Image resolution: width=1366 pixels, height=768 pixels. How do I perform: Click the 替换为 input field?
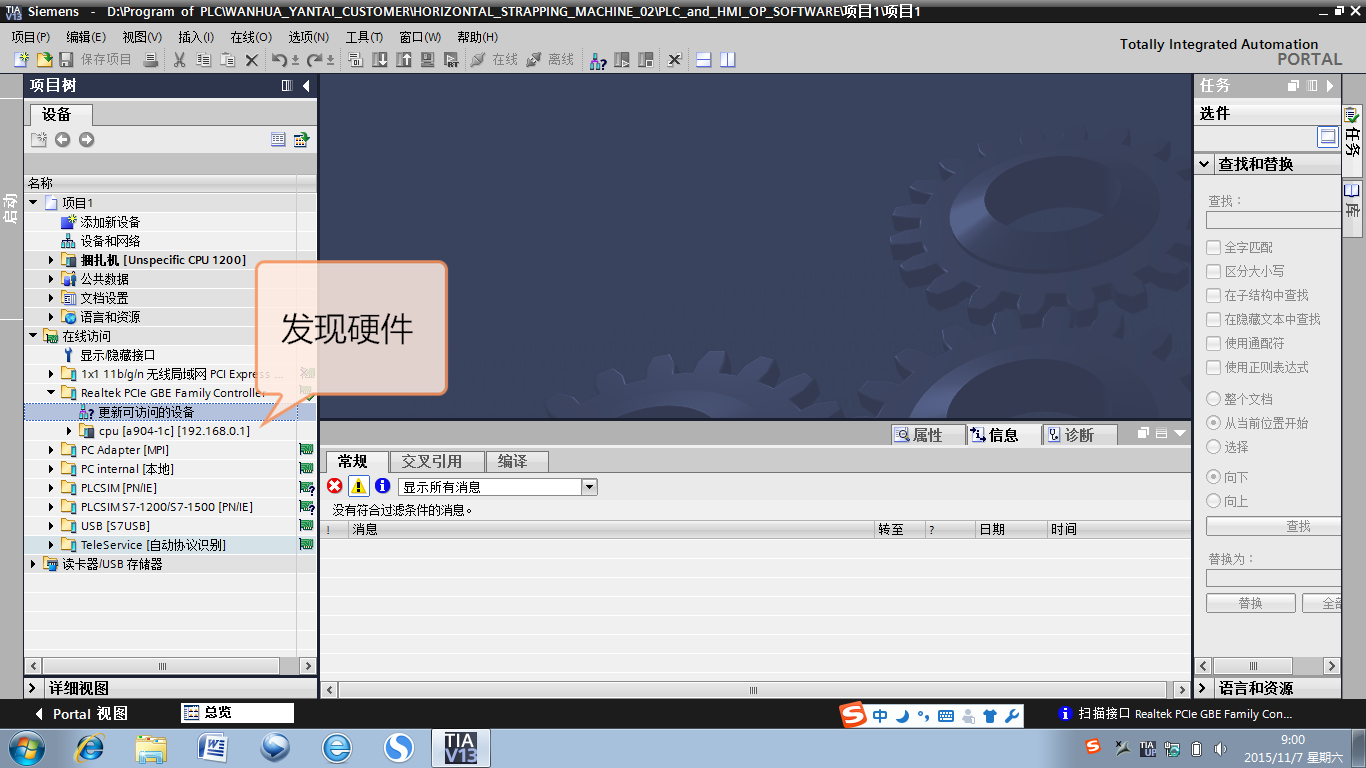tap(1273, 578)
